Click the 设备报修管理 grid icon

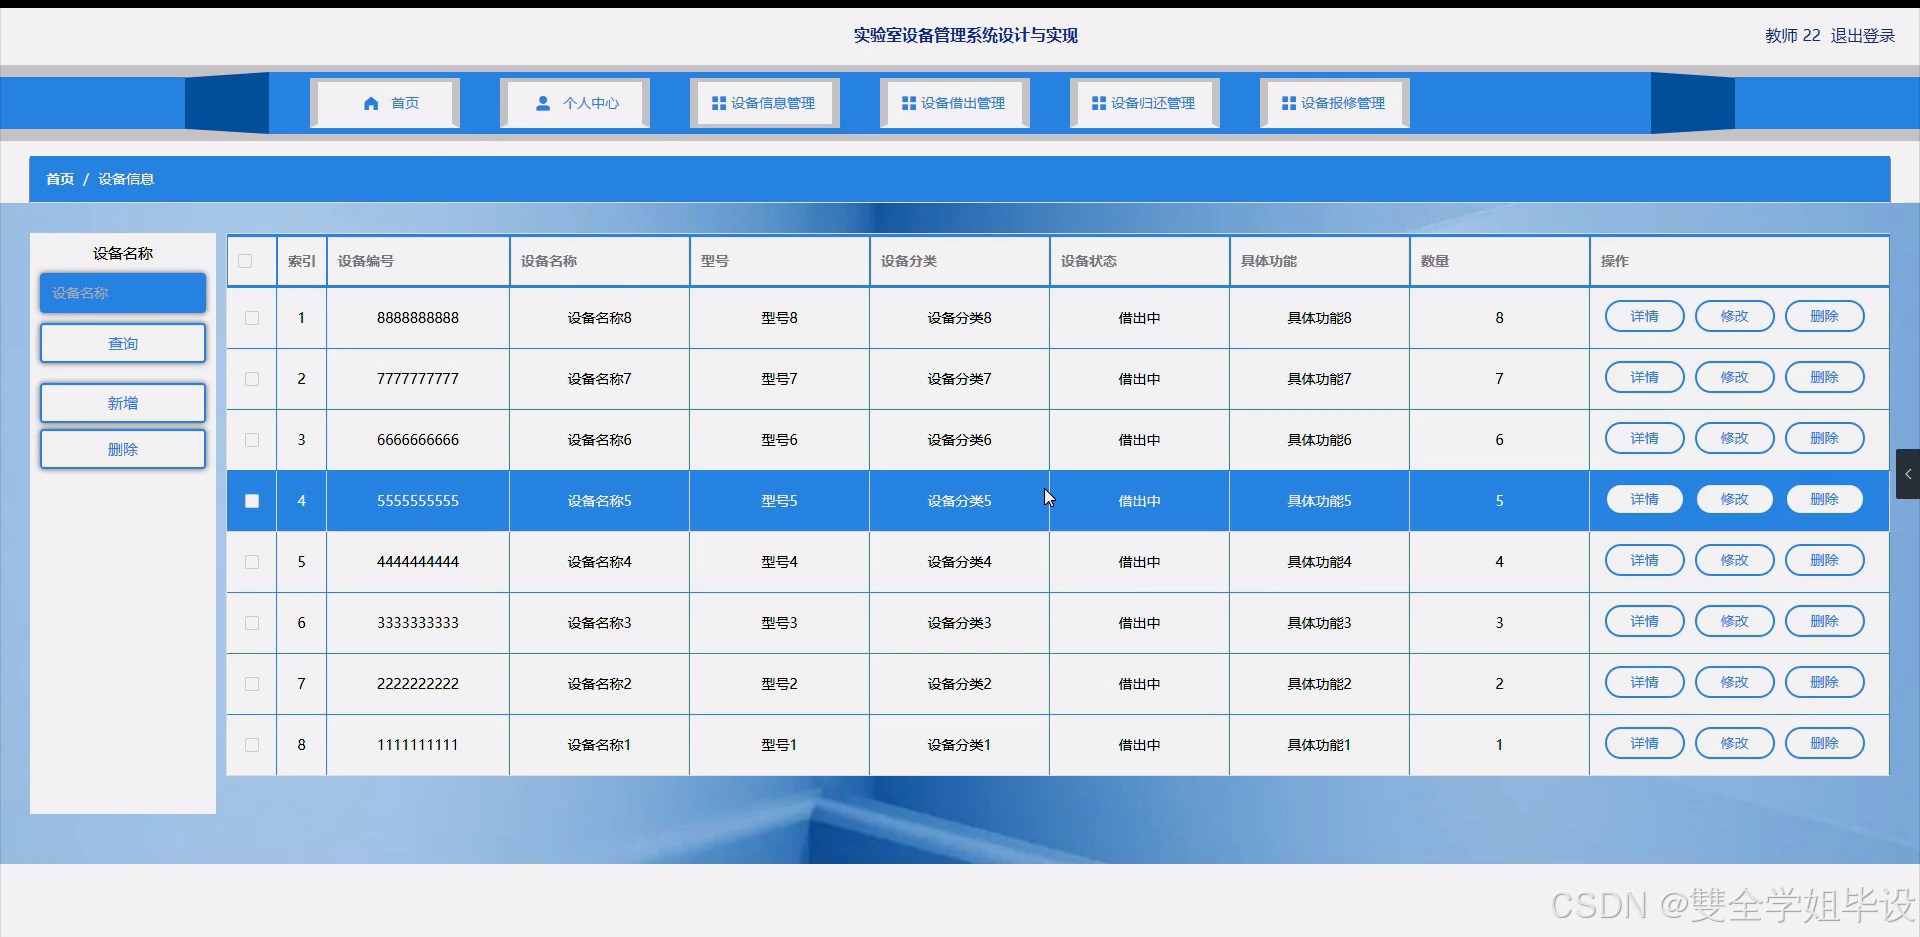1287,103
